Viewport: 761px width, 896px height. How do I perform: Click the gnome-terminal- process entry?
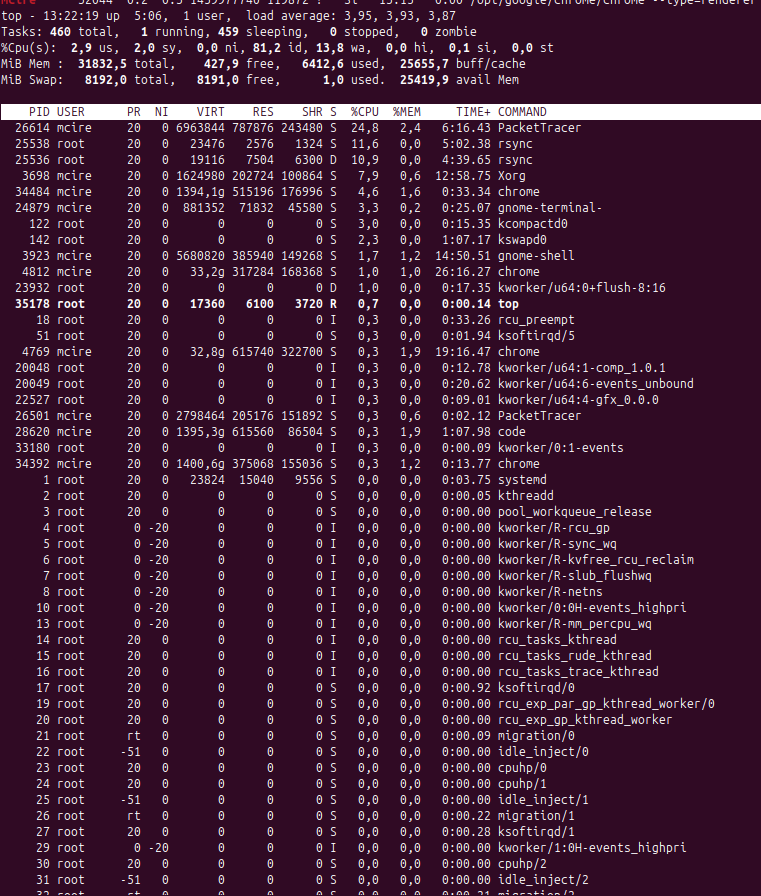(x=549, y=208)
